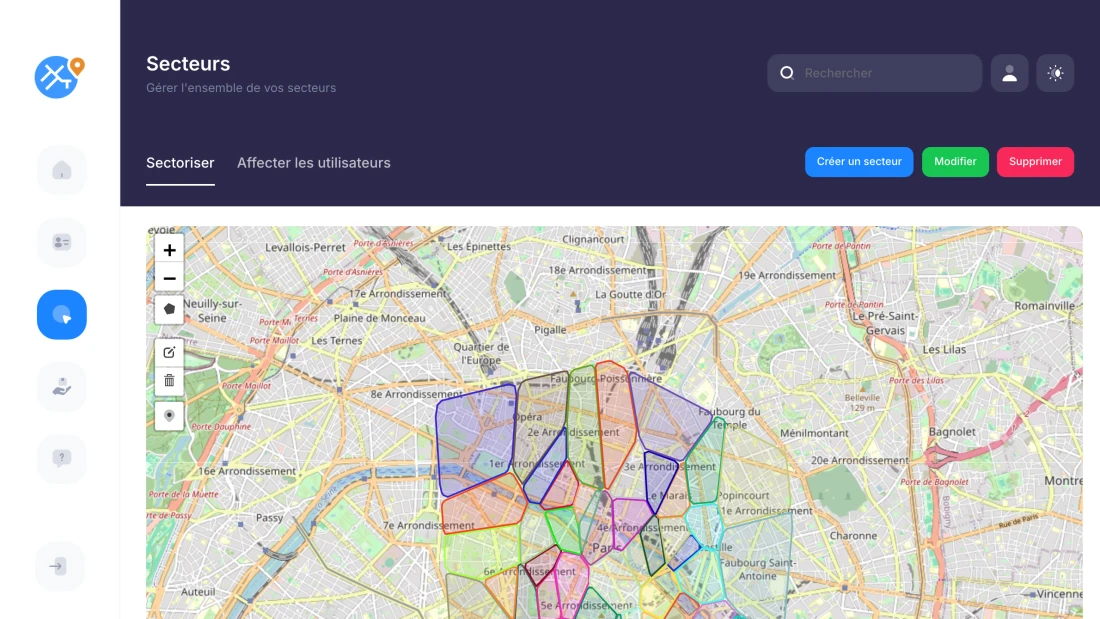
Task: Click the red Supprimer button
Action: (1035, 161)
